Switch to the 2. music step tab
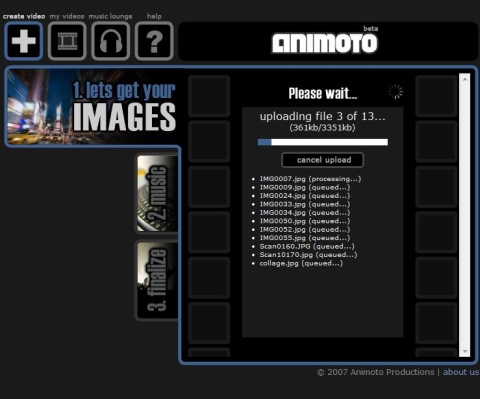 (x=157, y=193)
